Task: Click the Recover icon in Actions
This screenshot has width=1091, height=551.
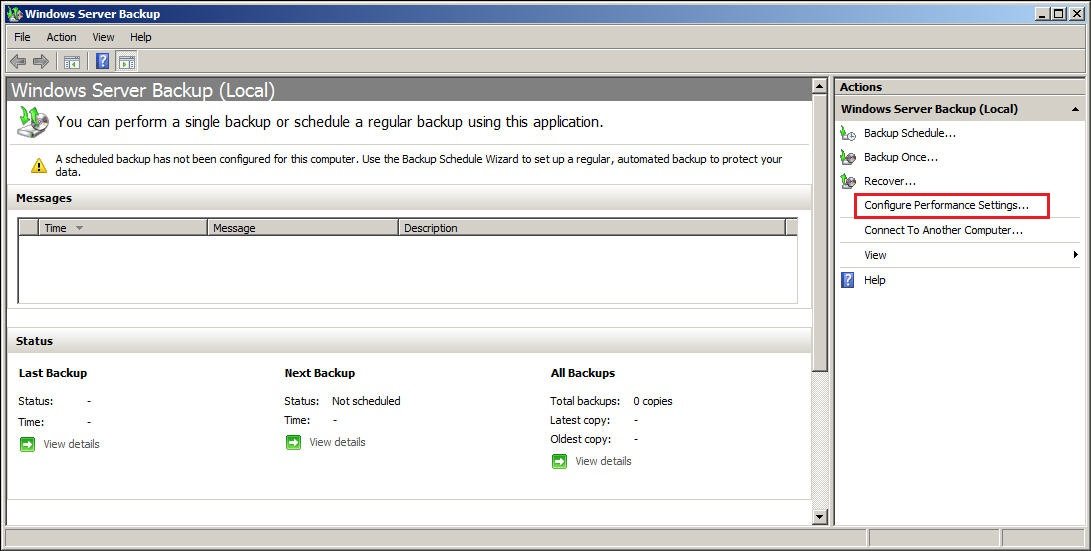Action: [847, 181]
